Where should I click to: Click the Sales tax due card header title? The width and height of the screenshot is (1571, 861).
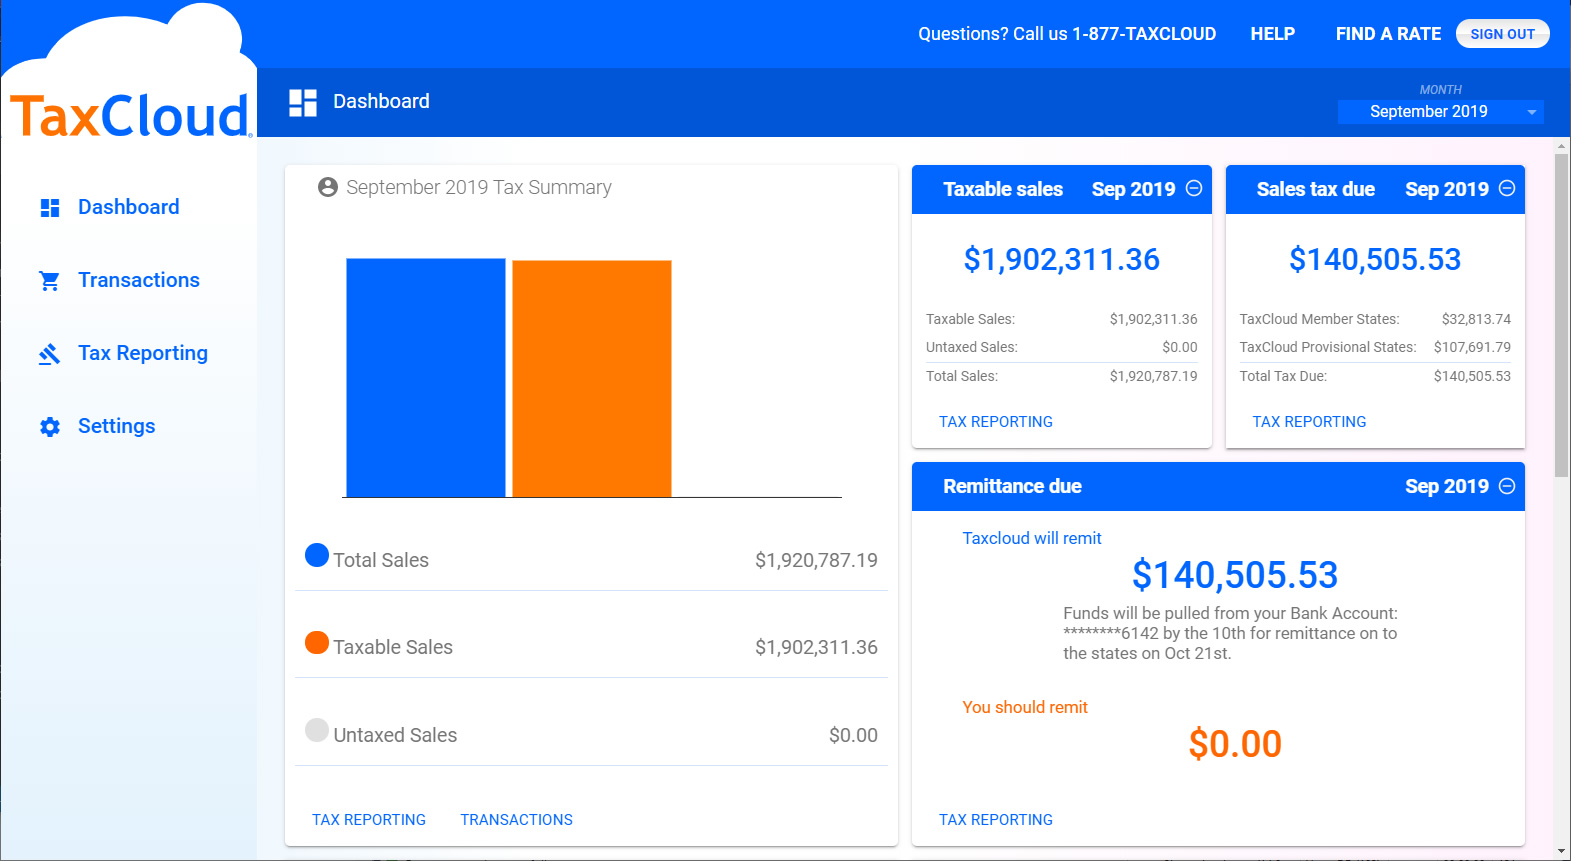click(x=1315, y=189)
